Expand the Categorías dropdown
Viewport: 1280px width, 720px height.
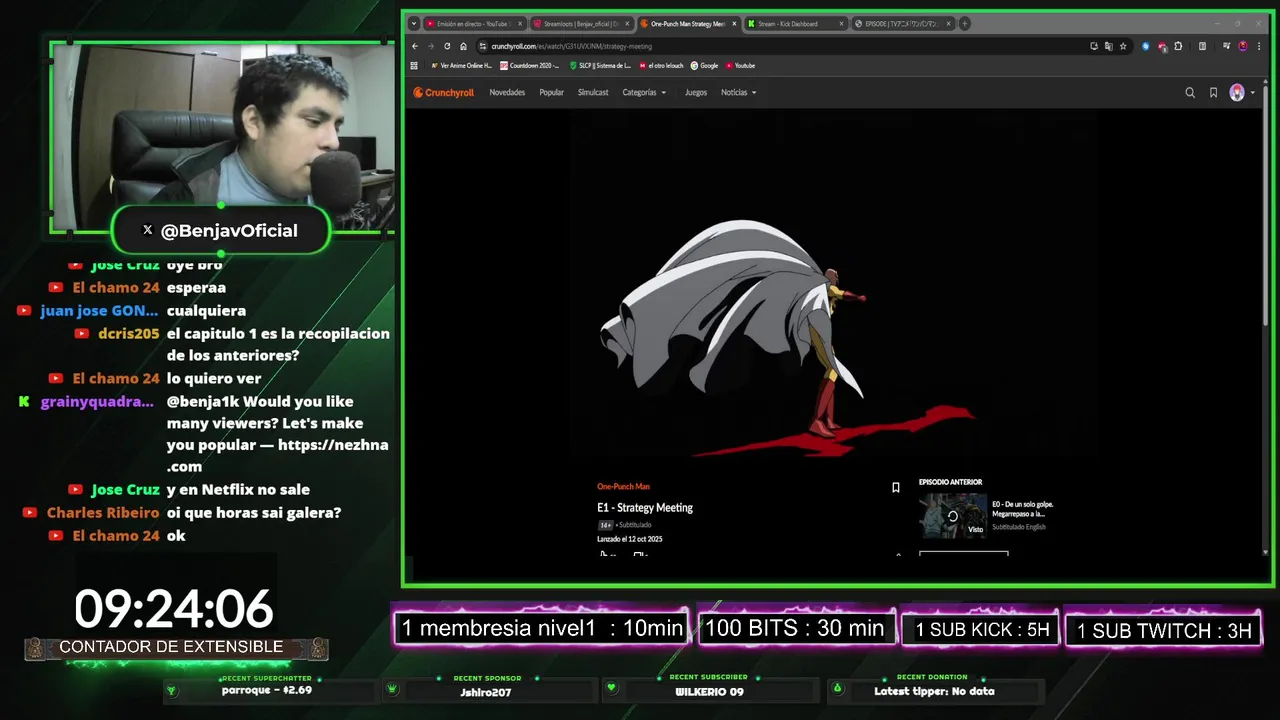pos(644,93)
